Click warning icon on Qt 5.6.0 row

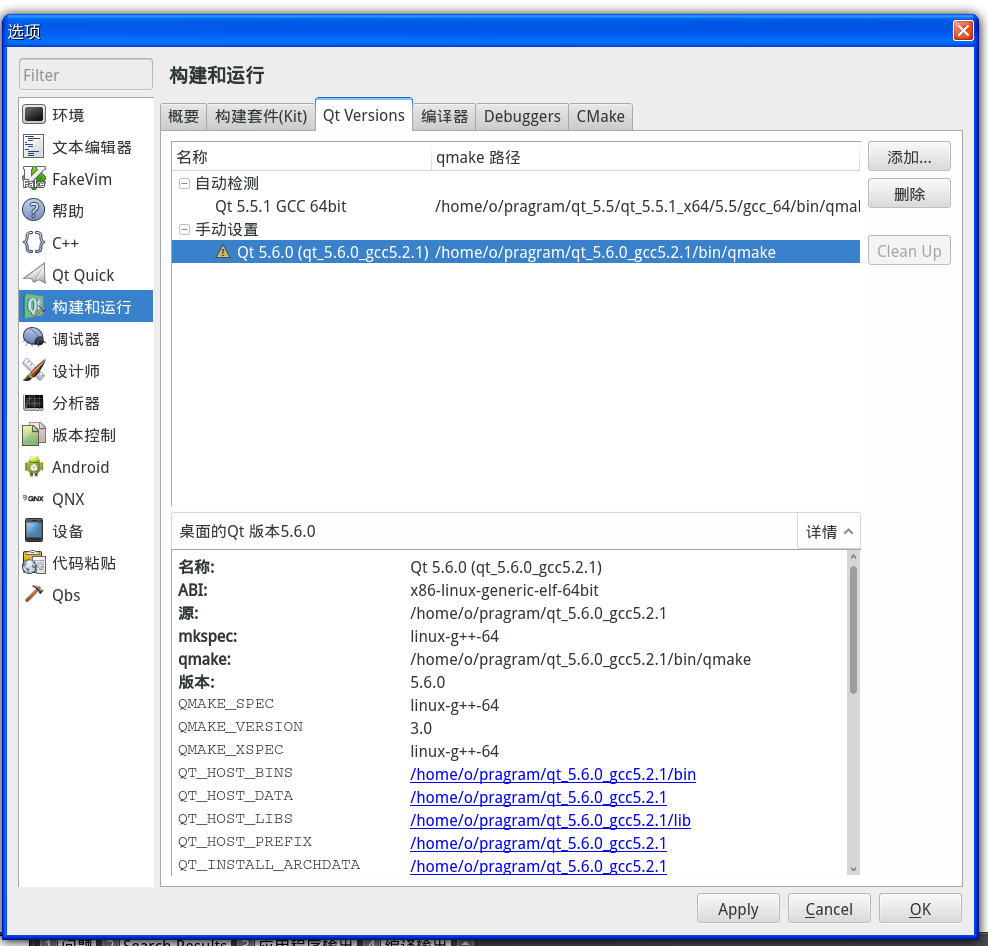[223, 252]
